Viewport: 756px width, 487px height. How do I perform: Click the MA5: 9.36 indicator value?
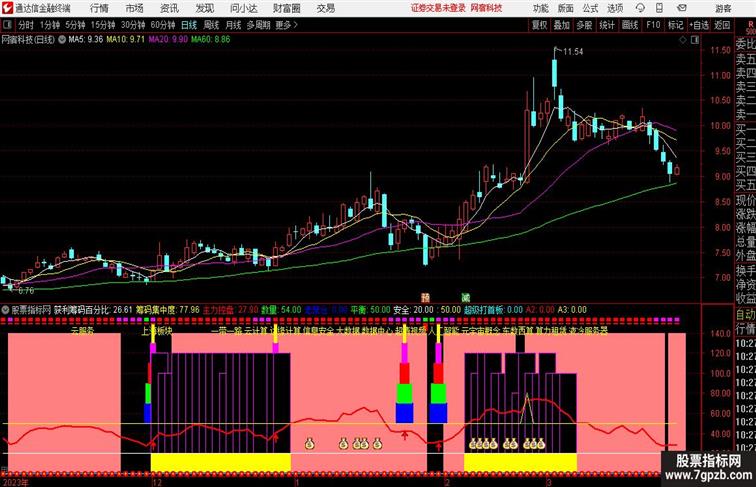(x=85, y=40)
